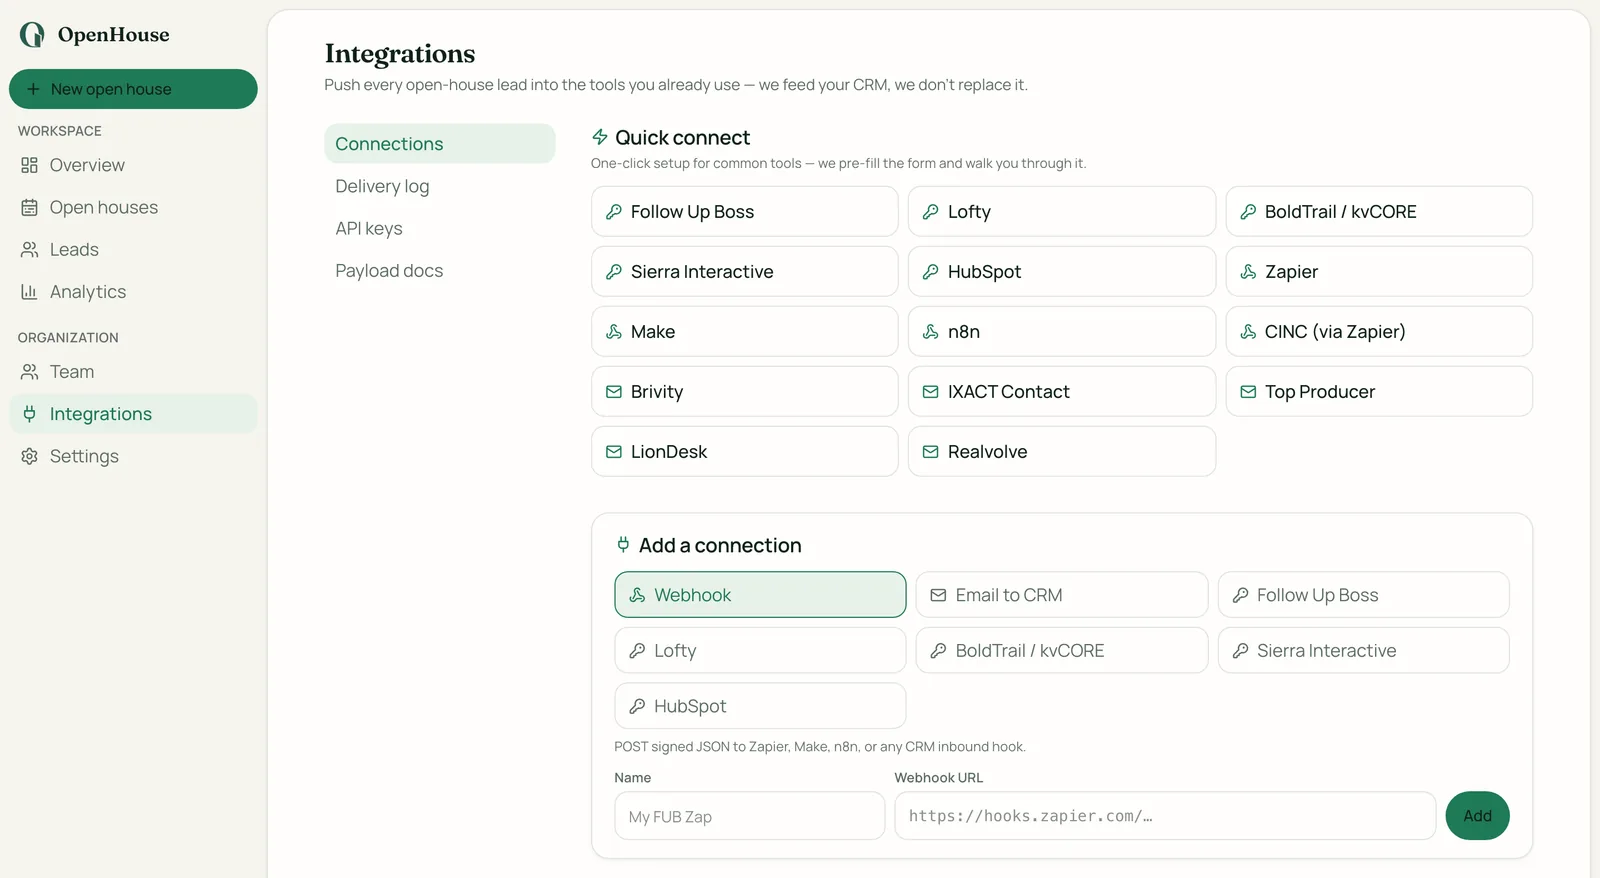
Task: Go to Analytics in sidebar
Action: tap(133, 292)
